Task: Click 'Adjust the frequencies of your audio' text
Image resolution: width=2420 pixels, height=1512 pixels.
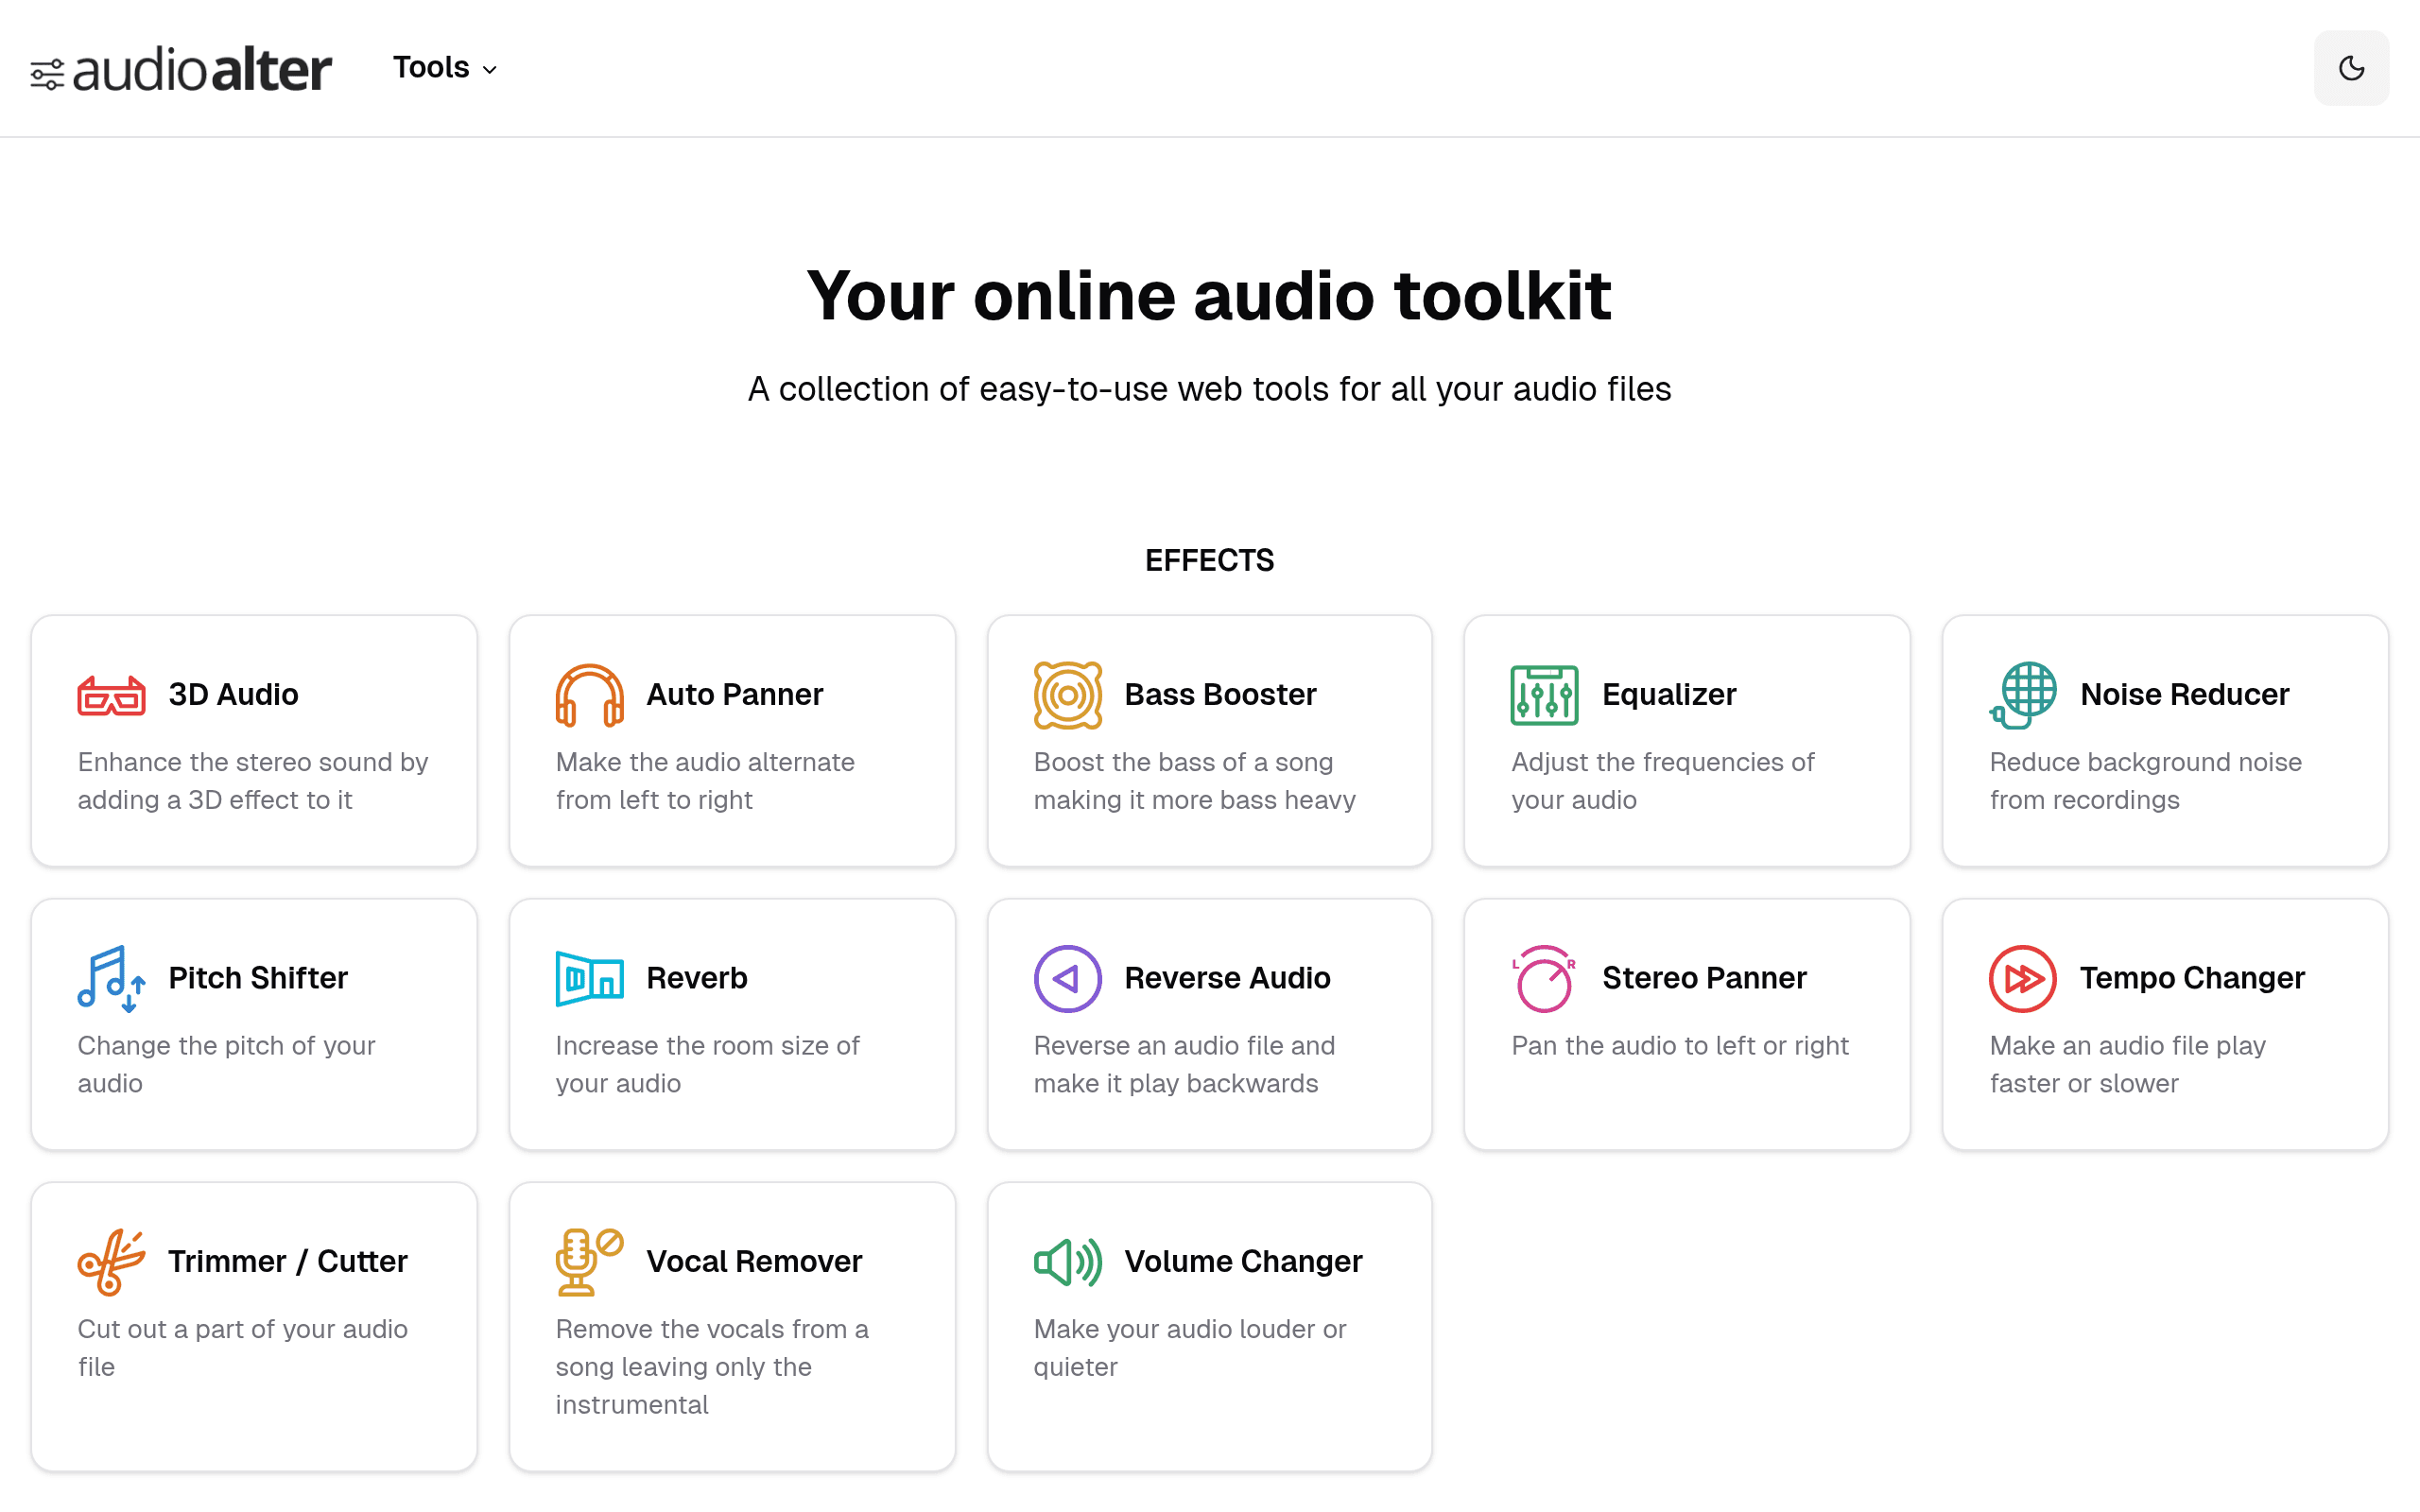Action: (1662, 781)
